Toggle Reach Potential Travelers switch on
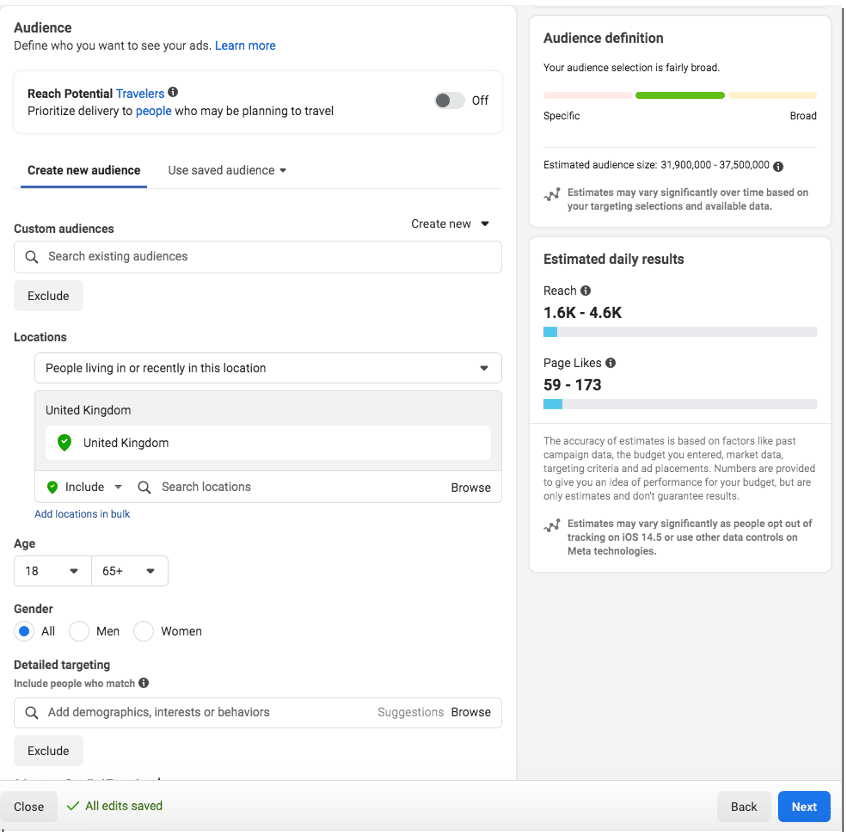846x836 pixels. point(450,100)
